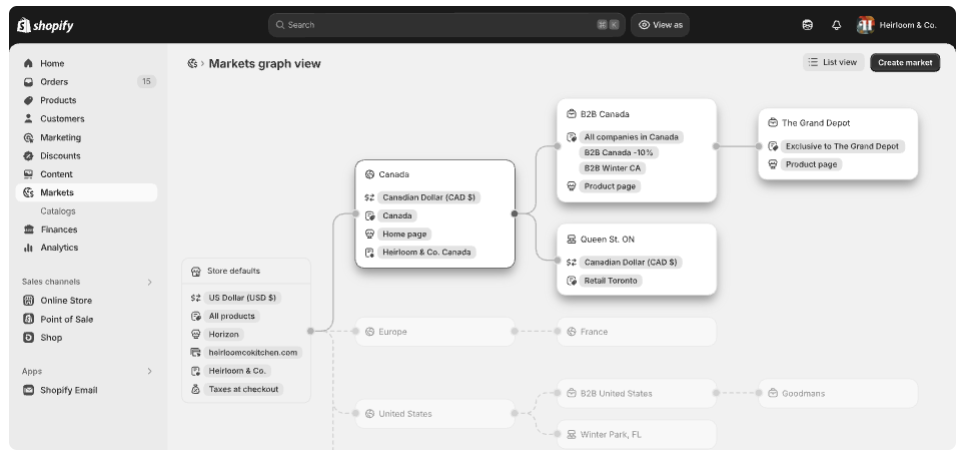Click the Search field
The height and width of the screenshot is (458, 967).
point(446,25)
